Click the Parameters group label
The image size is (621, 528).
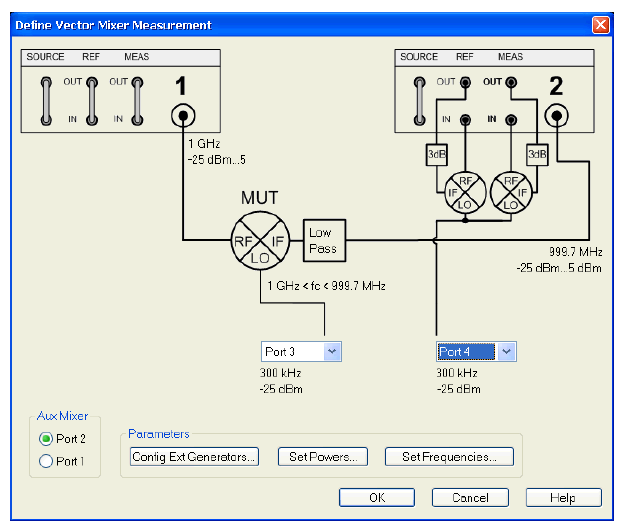(159, 434)
